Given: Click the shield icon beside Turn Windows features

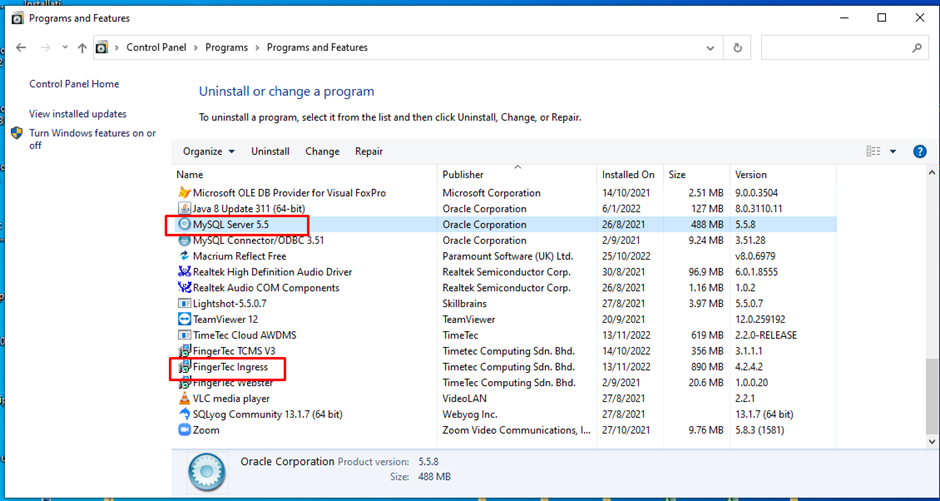Looking at the screenshot, I should (x=17, y=133).
